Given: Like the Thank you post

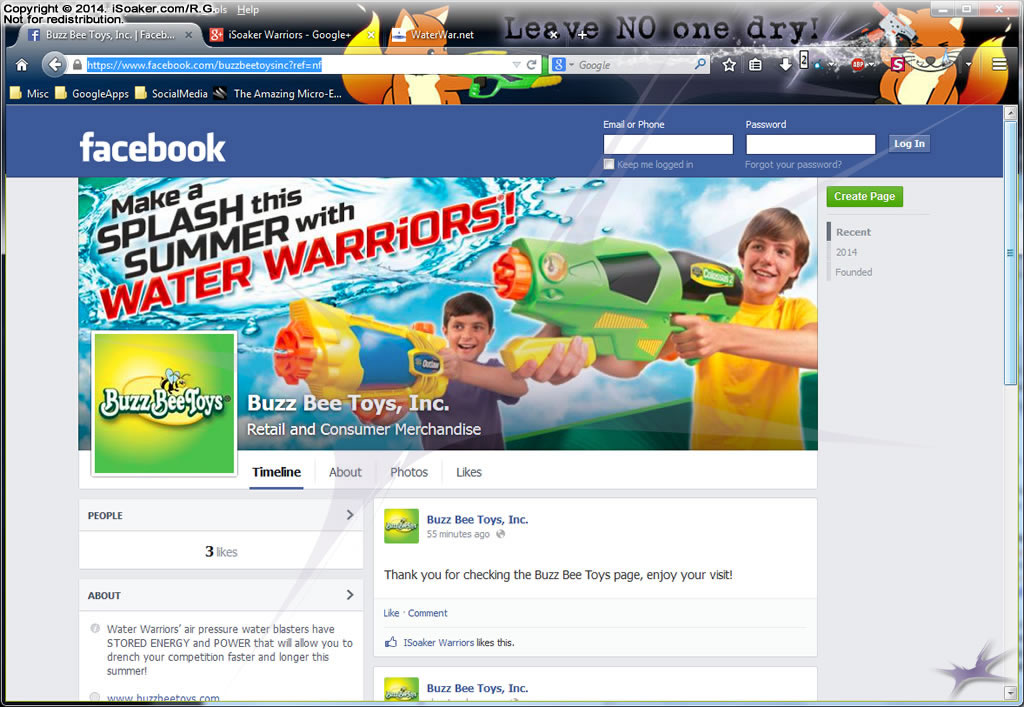Looking at the screenshot, I should tap(391, 613).
